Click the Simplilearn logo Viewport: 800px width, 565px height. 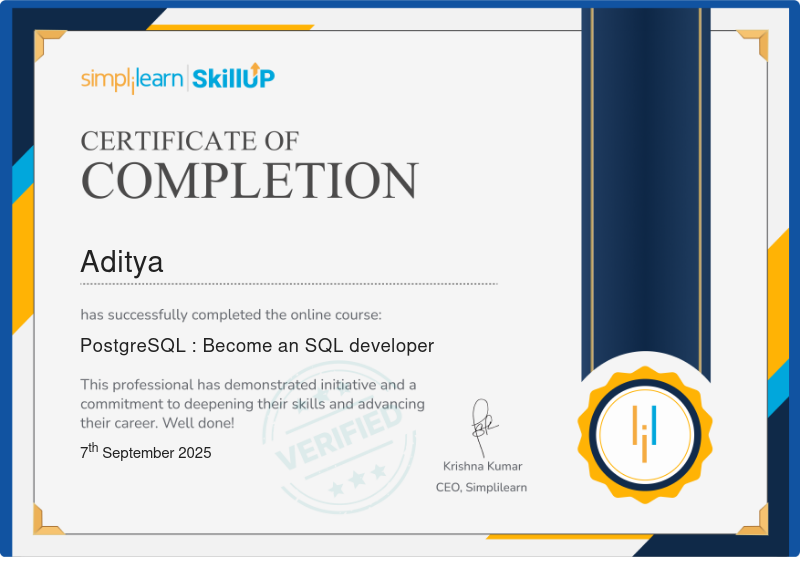(x=131, y=79)
